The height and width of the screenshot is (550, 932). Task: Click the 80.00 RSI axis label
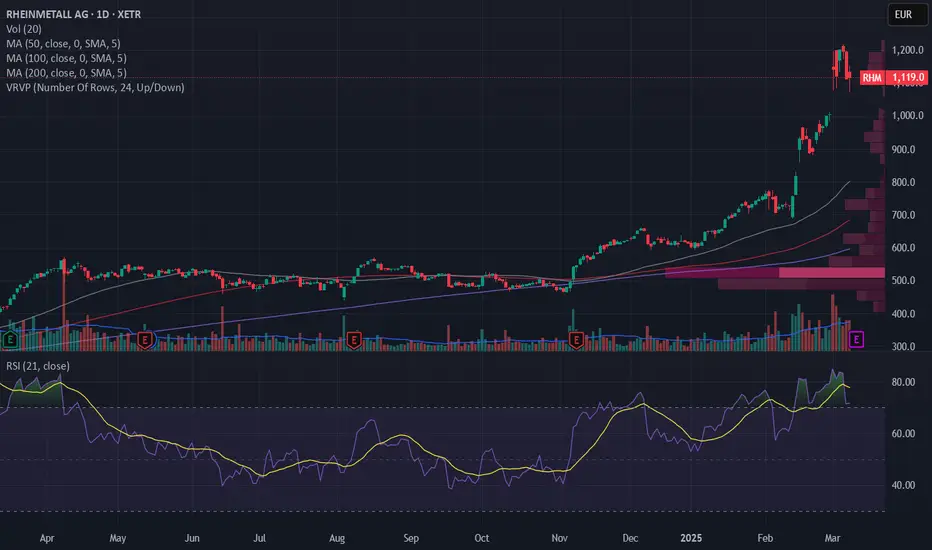coord(903,382)
